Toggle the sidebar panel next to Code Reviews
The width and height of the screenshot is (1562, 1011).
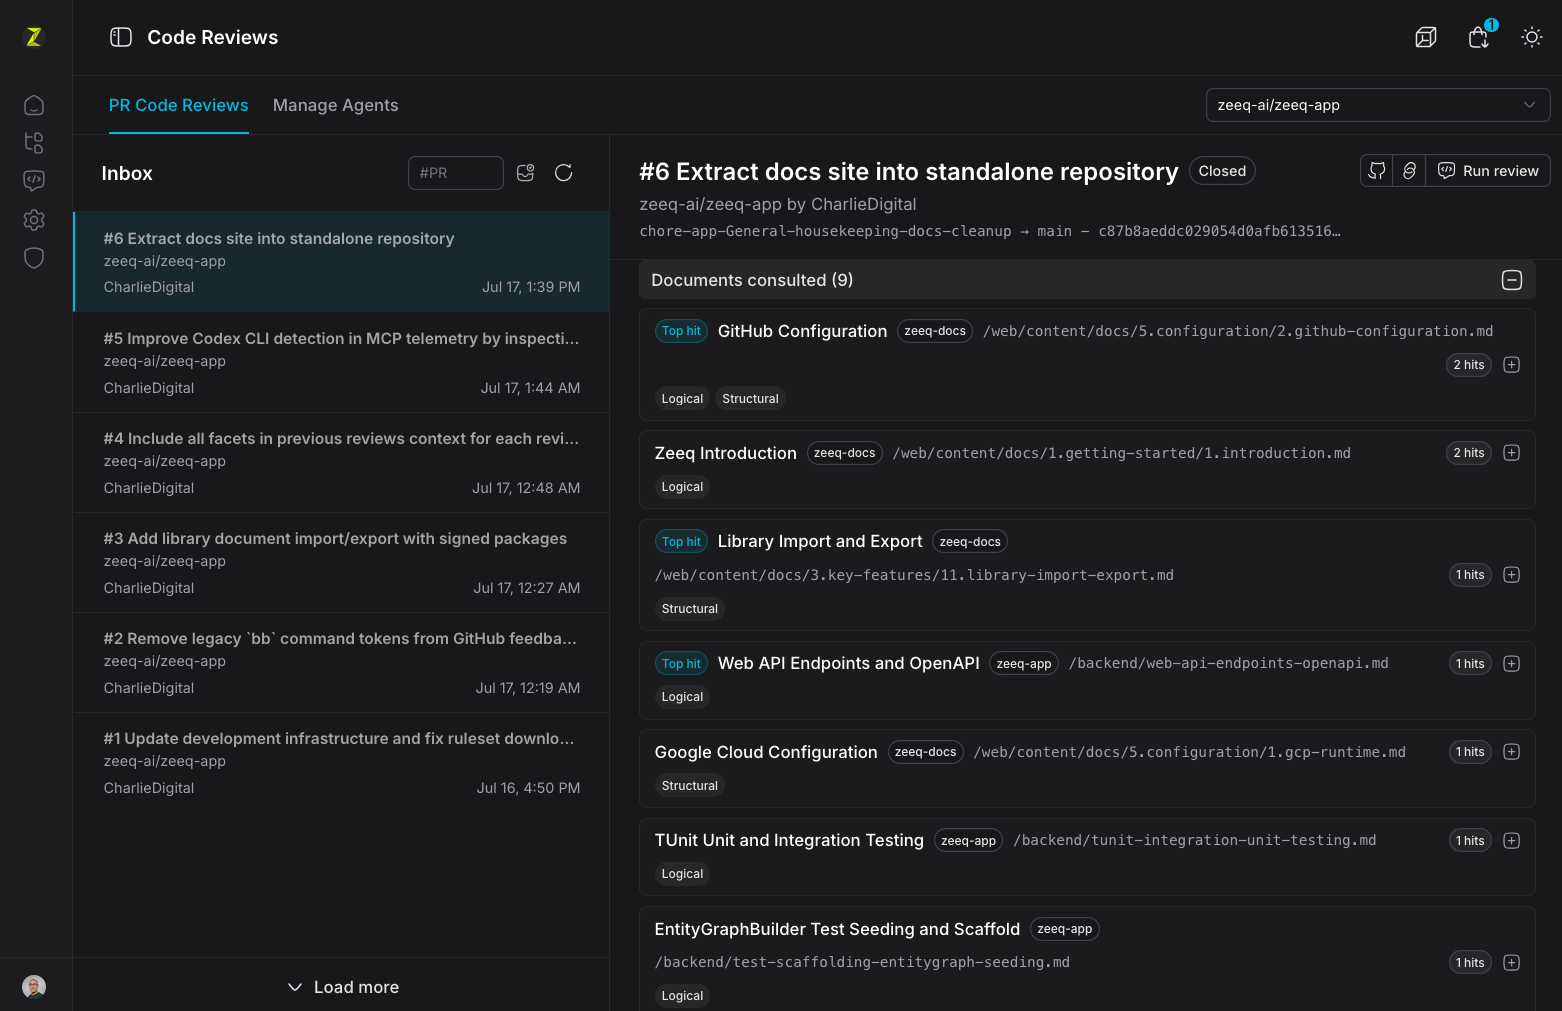(x=121, y=37)
